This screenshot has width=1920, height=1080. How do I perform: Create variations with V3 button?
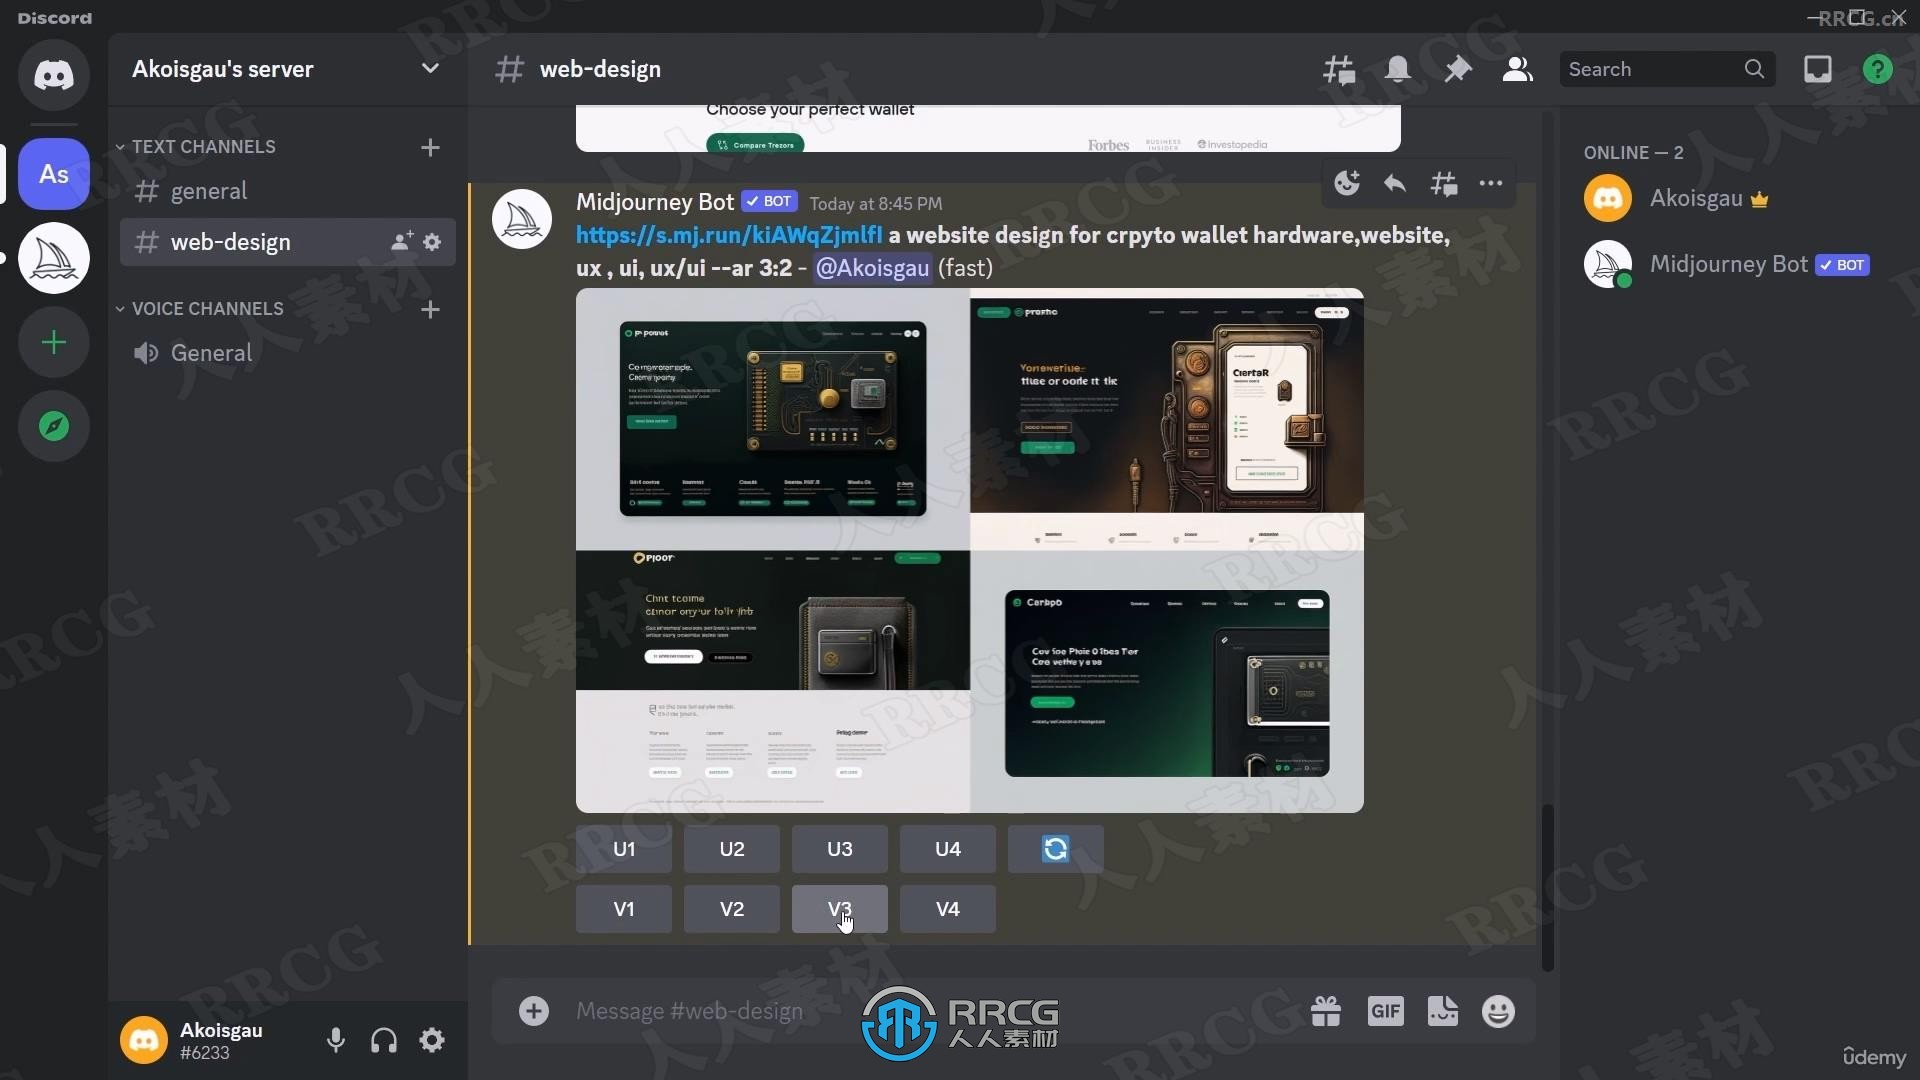point(840,909)
